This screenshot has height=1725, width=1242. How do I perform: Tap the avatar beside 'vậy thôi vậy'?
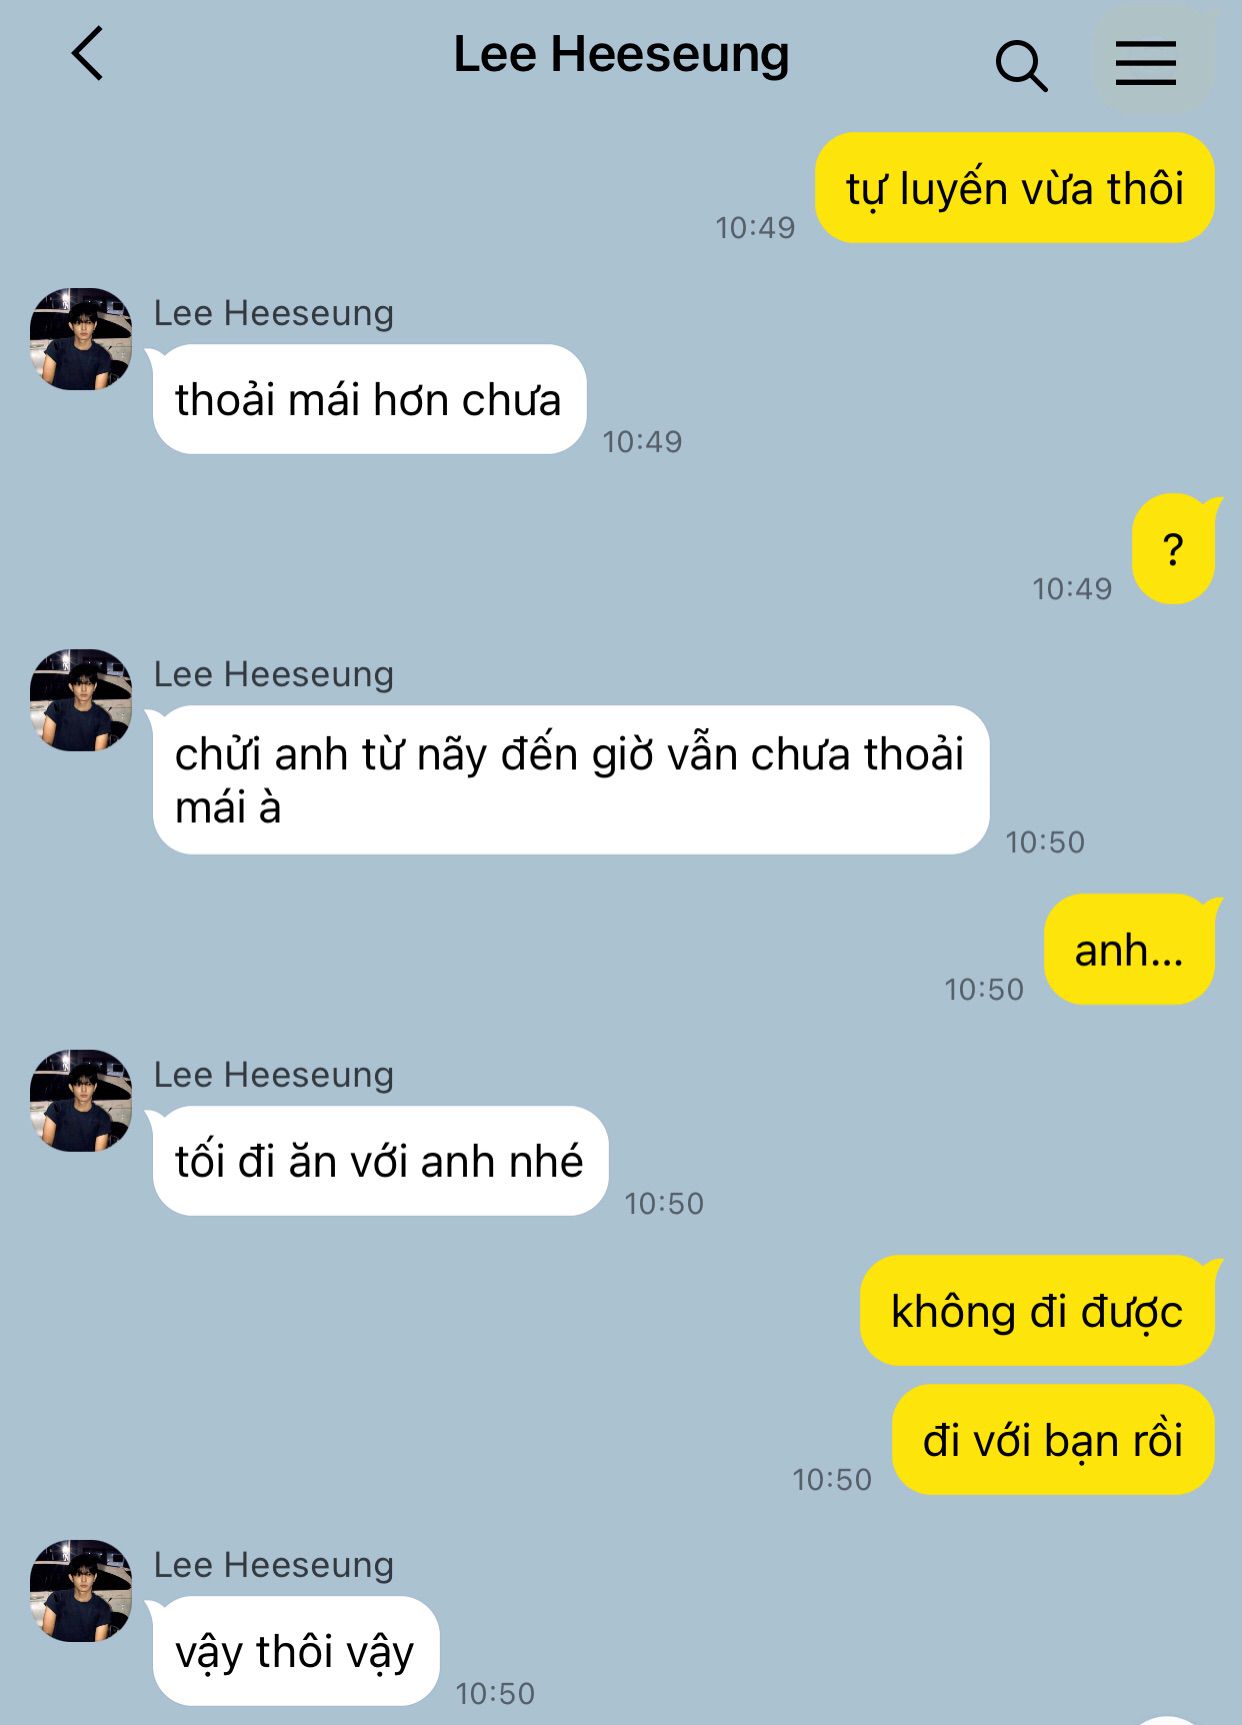[x=81, y=1591]
